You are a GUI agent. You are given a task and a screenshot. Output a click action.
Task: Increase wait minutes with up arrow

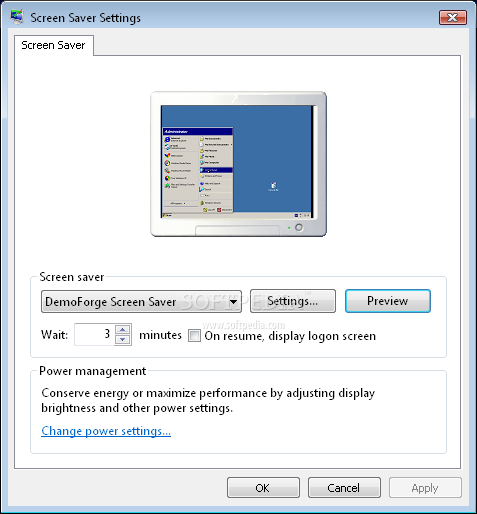(123, 329)
